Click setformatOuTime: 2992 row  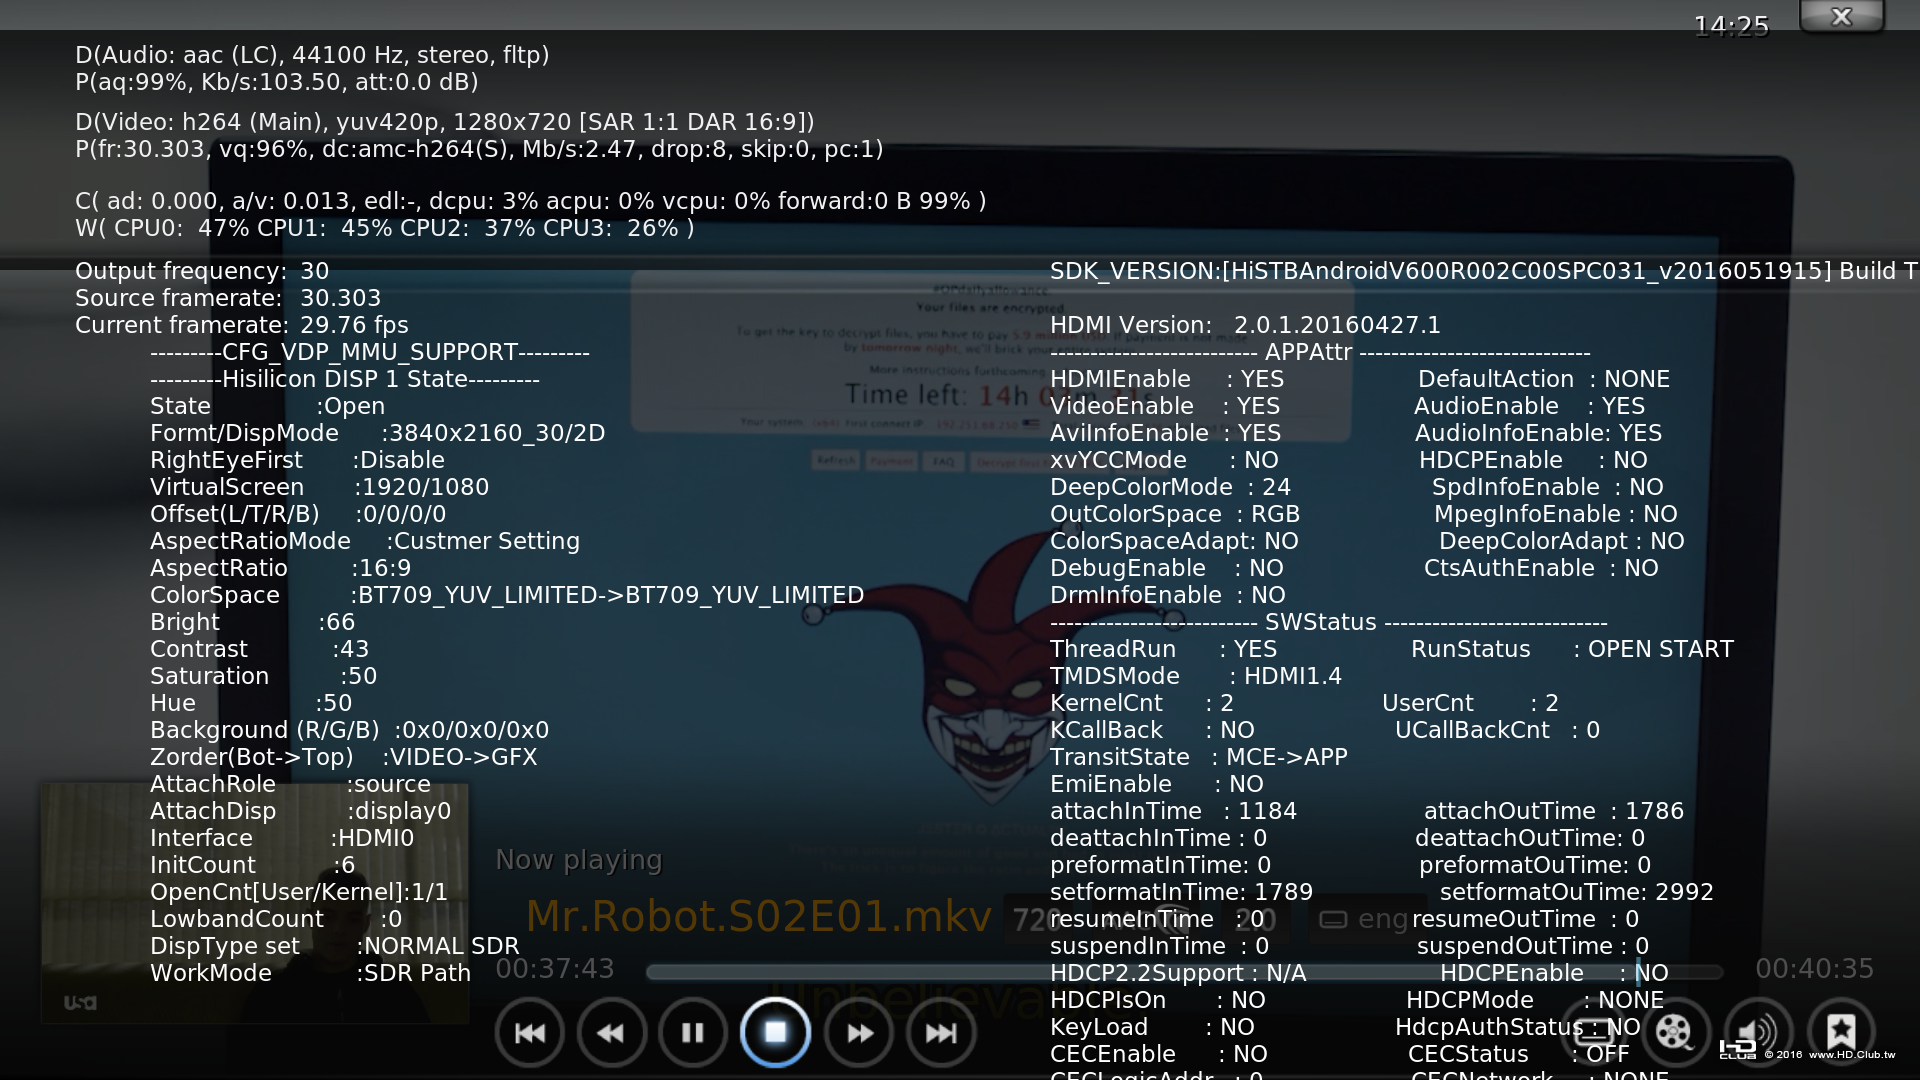1577,892
